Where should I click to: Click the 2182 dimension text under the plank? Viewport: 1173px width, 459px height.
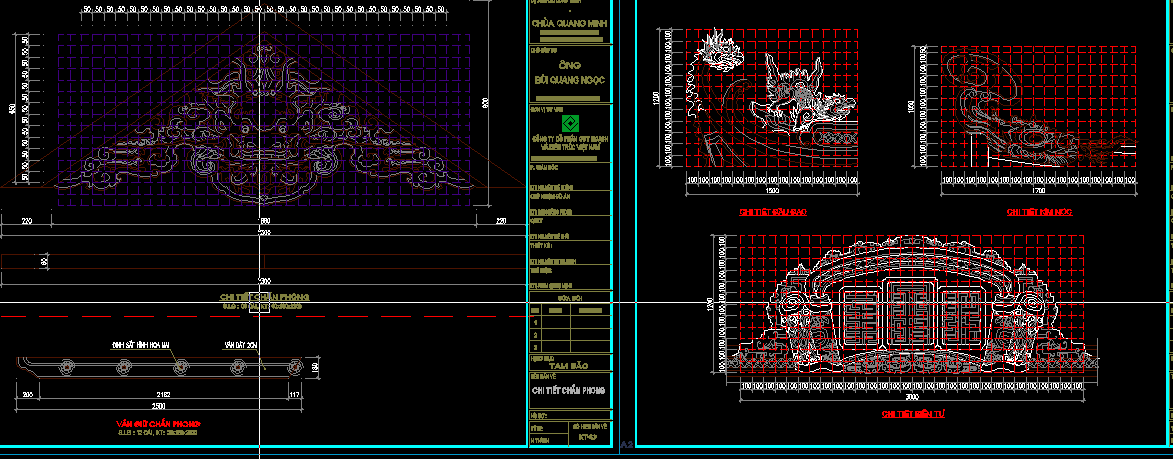(163, 394)
